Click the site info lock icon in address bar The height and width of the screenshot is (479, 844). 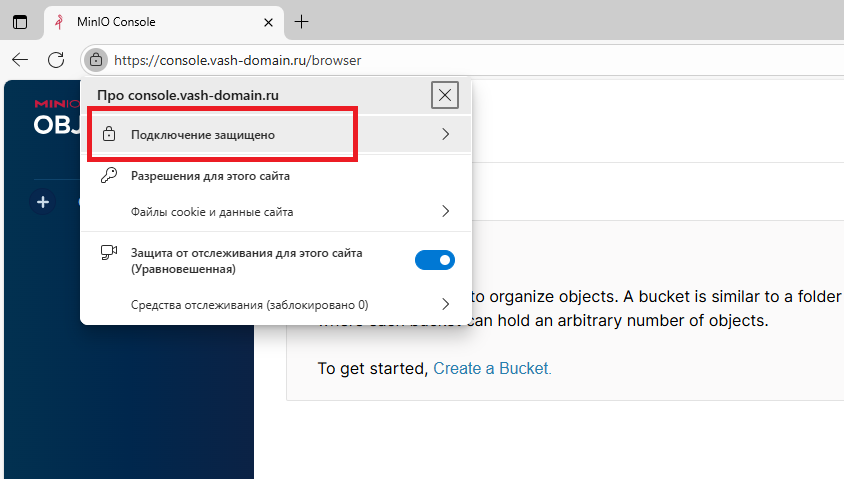[95, 60]
